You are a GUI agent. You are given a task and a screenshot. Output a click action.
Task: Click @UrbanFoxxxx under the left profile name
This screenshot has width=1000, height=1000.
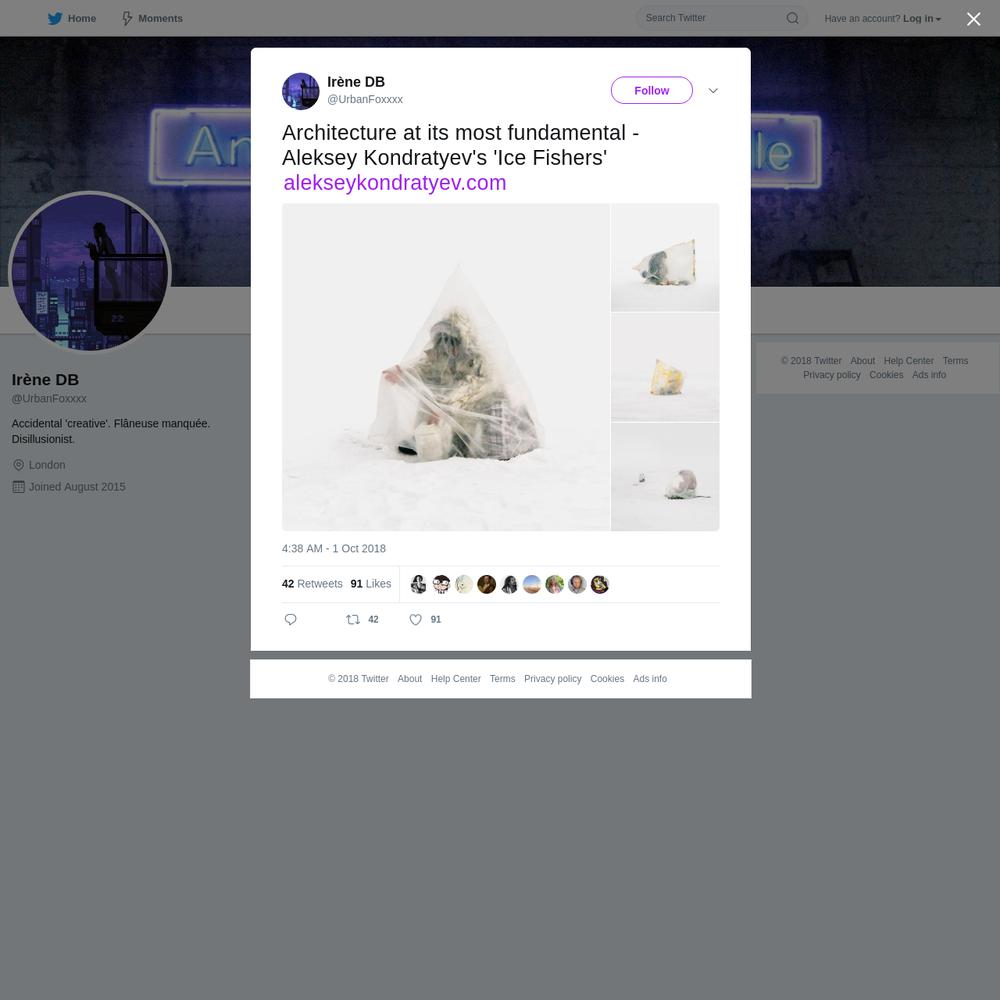tap(49, 399)
